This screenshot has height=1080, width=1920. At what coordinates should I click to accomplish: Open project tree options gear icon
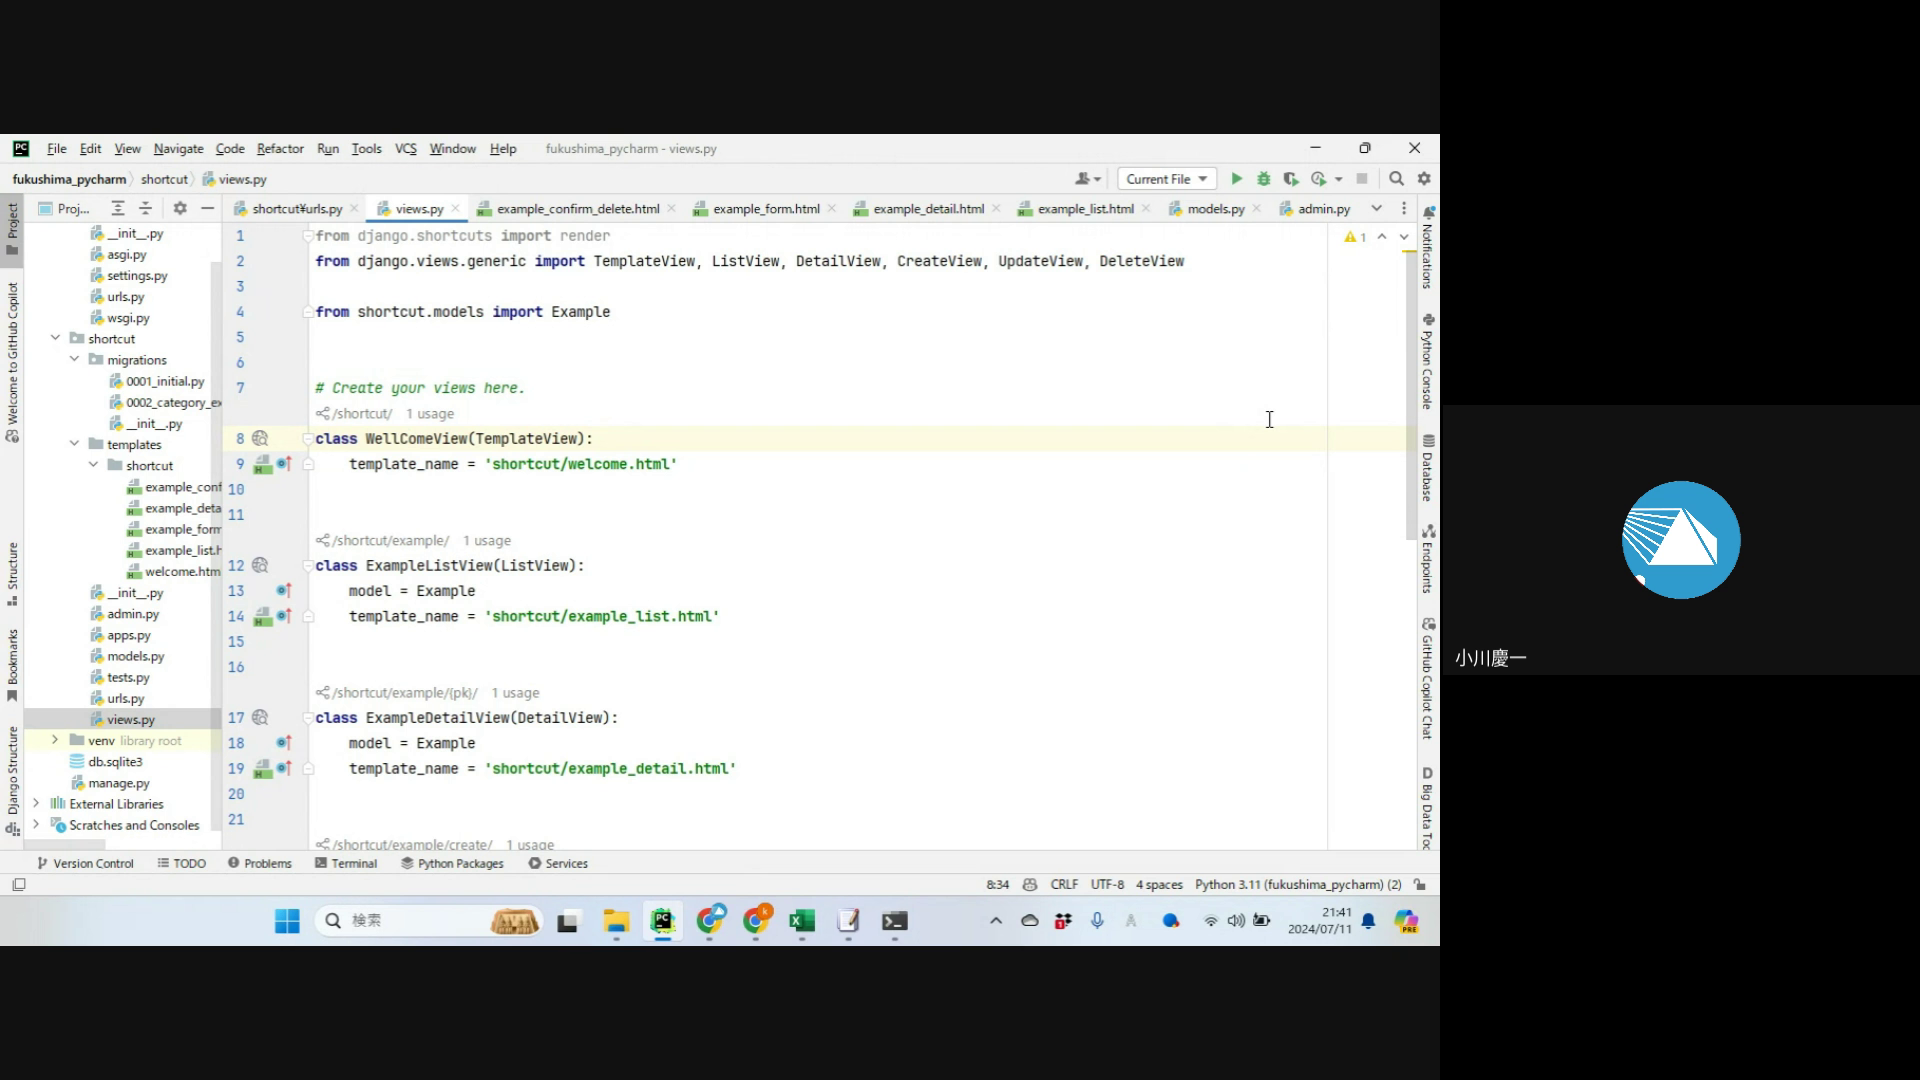(x=180, y=208)
